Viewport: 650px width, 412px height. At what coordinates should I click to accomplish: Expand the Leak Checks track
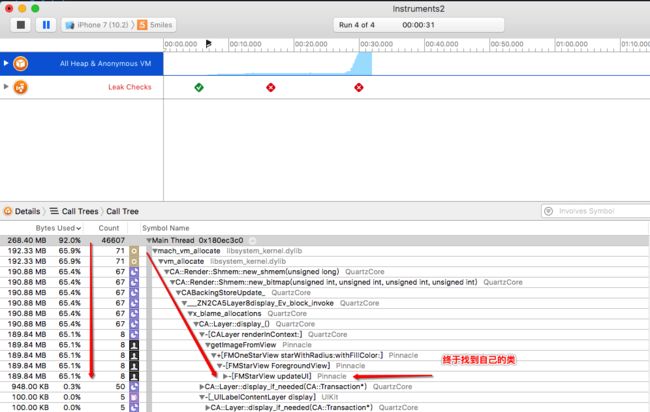[x=6, y=87]
